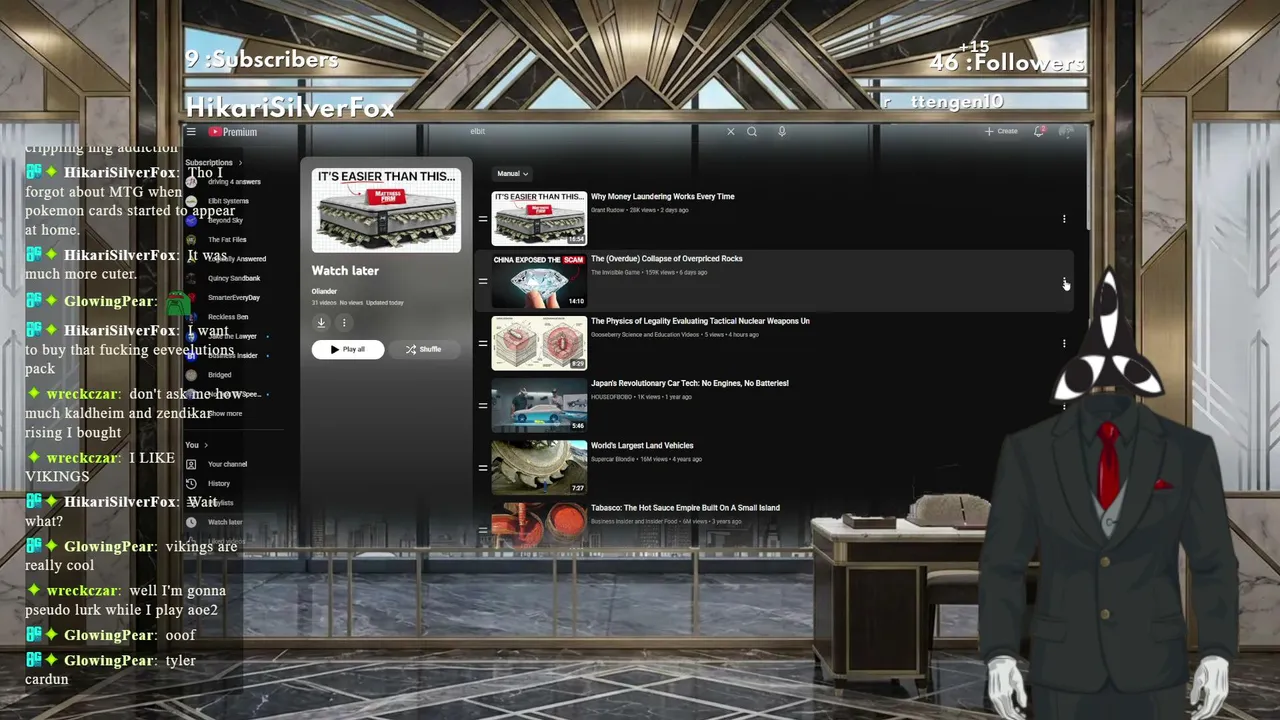Click the magnifier search icon
Image resolution: width=1280 pixels, height=720 pixels.
coord(752,132)
